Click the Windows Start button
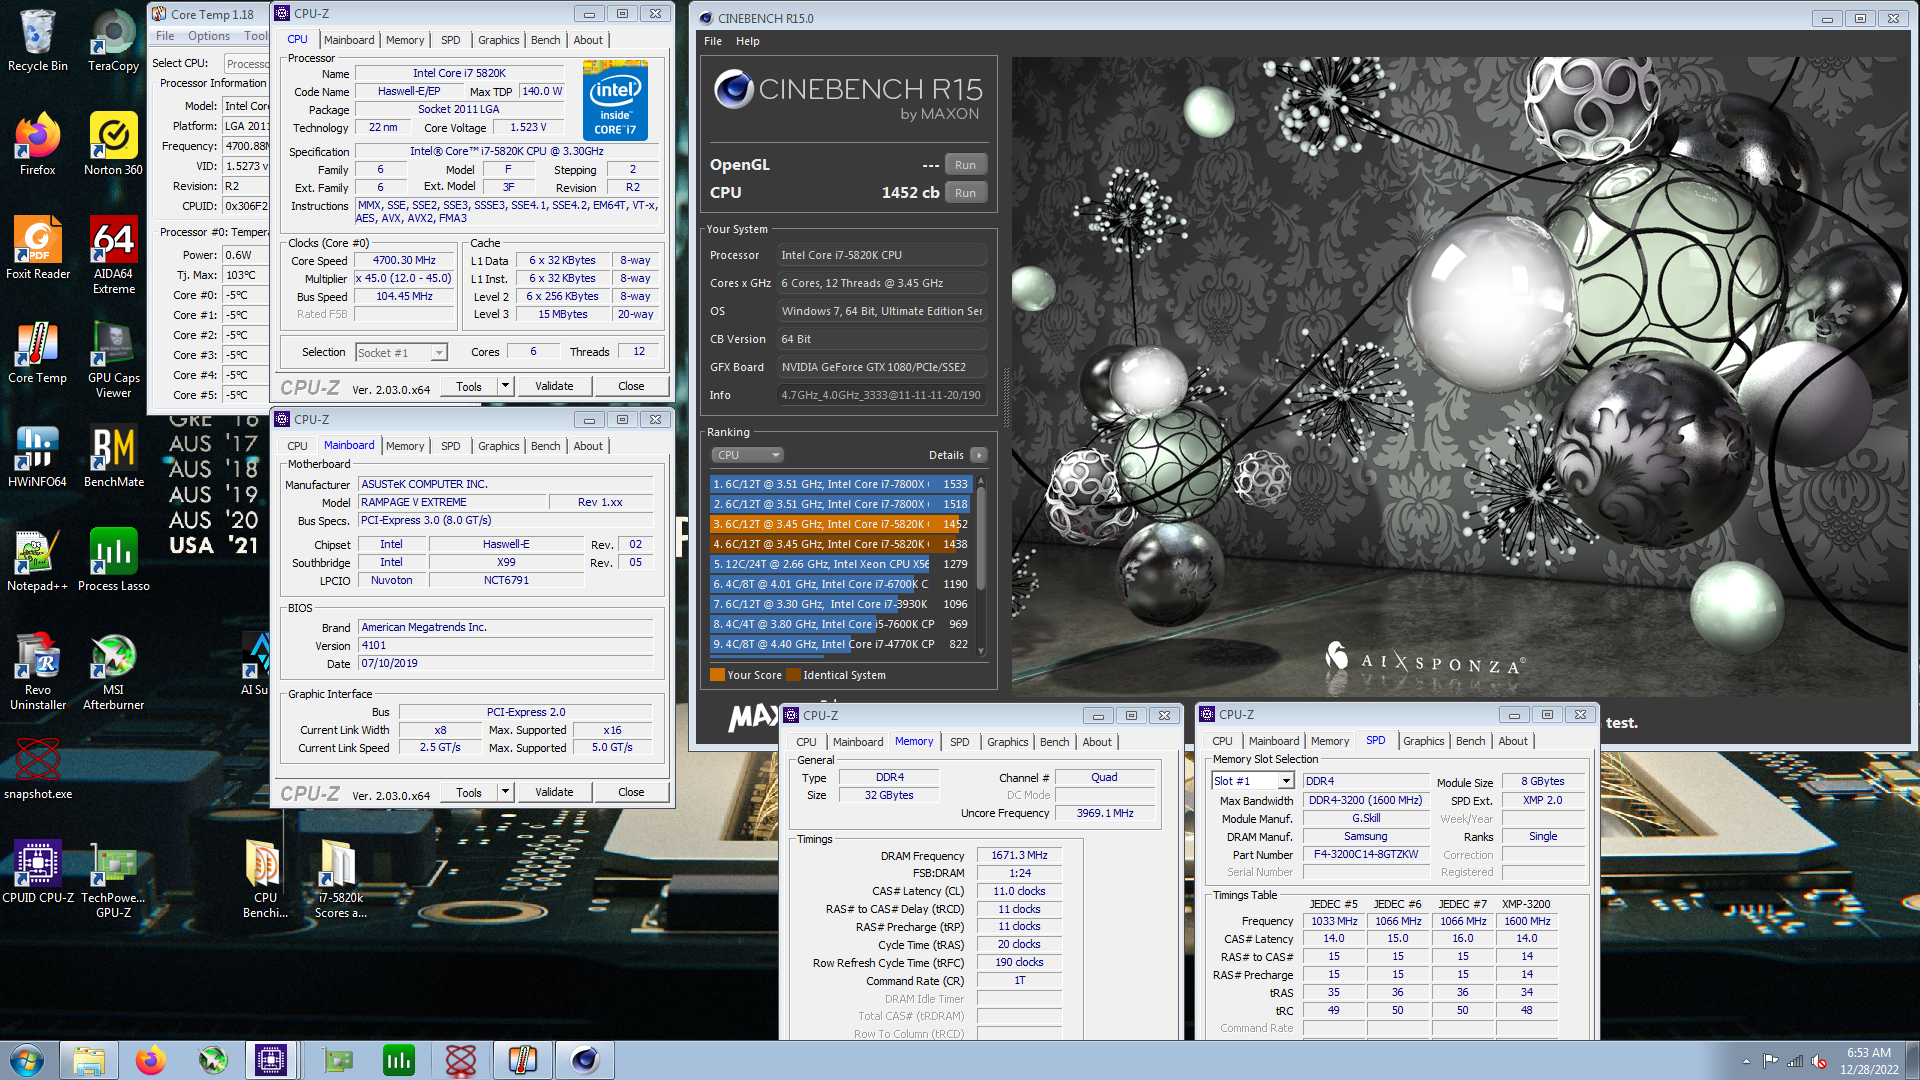This screenshot has height=1080, width=1920. pyautogui.click(x=27, y=1060)
